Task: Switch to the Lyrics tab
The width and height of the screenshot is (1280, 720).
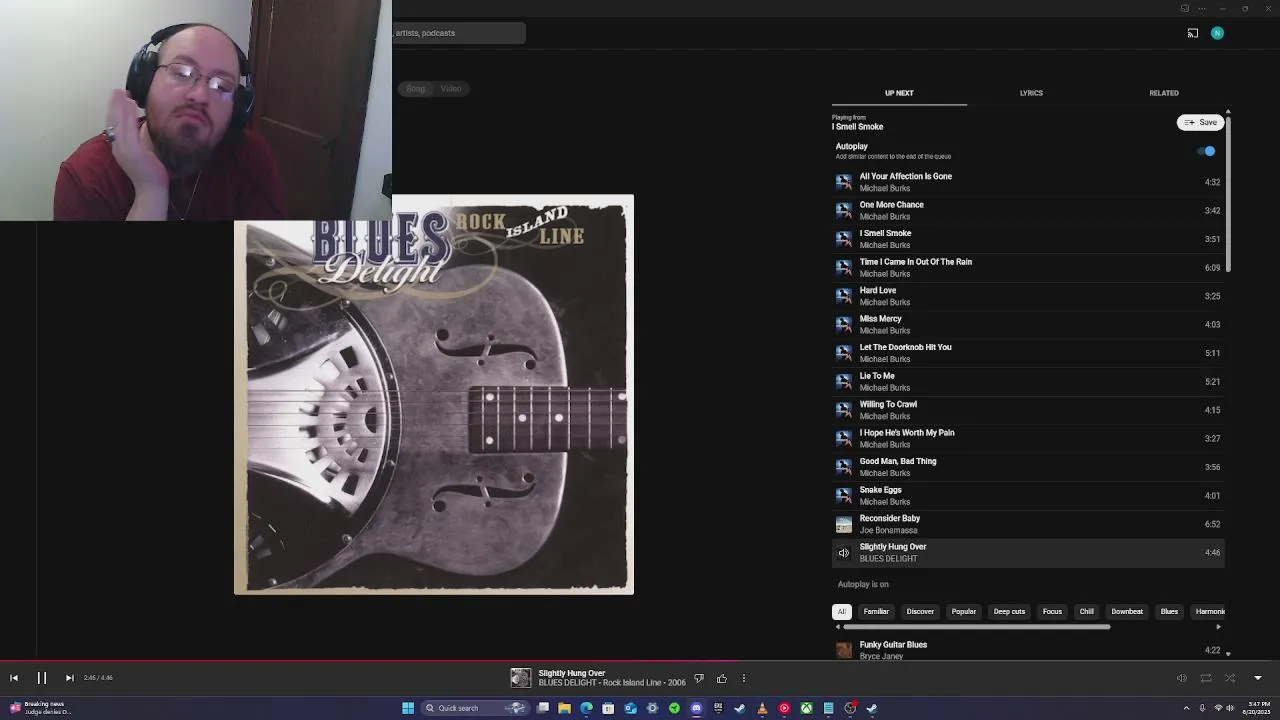Action: click(1031, 93)
